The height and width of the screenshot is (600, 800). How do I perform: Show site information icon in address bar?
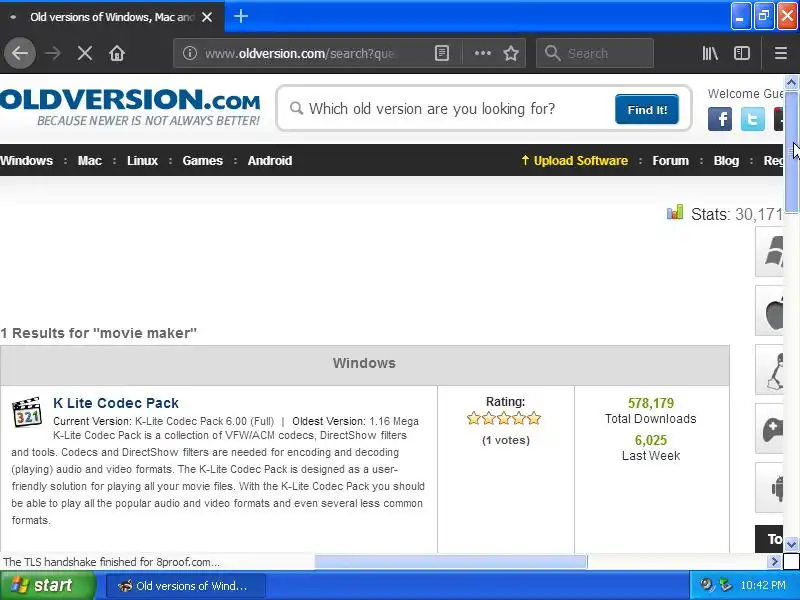[190, 53]
